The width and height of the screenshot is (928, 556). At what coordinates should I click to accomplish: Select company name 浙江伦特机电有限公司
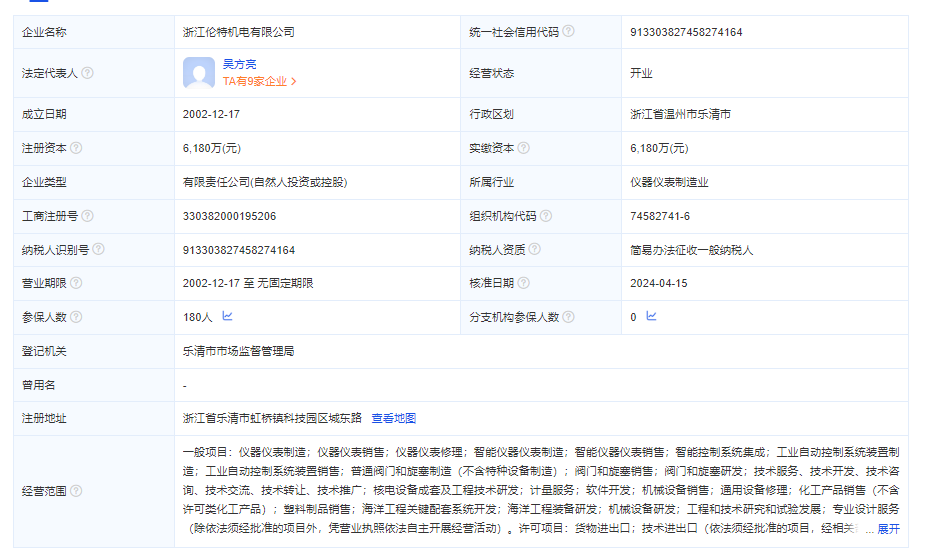[x=239, y=32]
